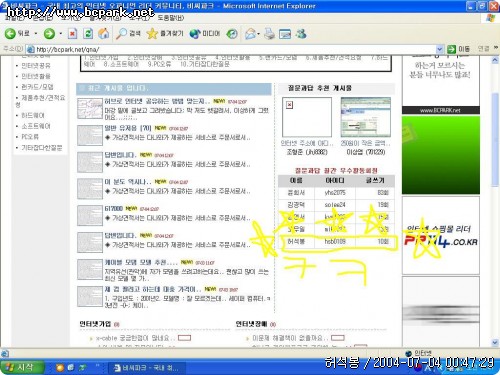Image resolution: width=500 pixels, height=375 pixels.
Task: Click the green Forward arrow button
Action: (x=49, y=34)
